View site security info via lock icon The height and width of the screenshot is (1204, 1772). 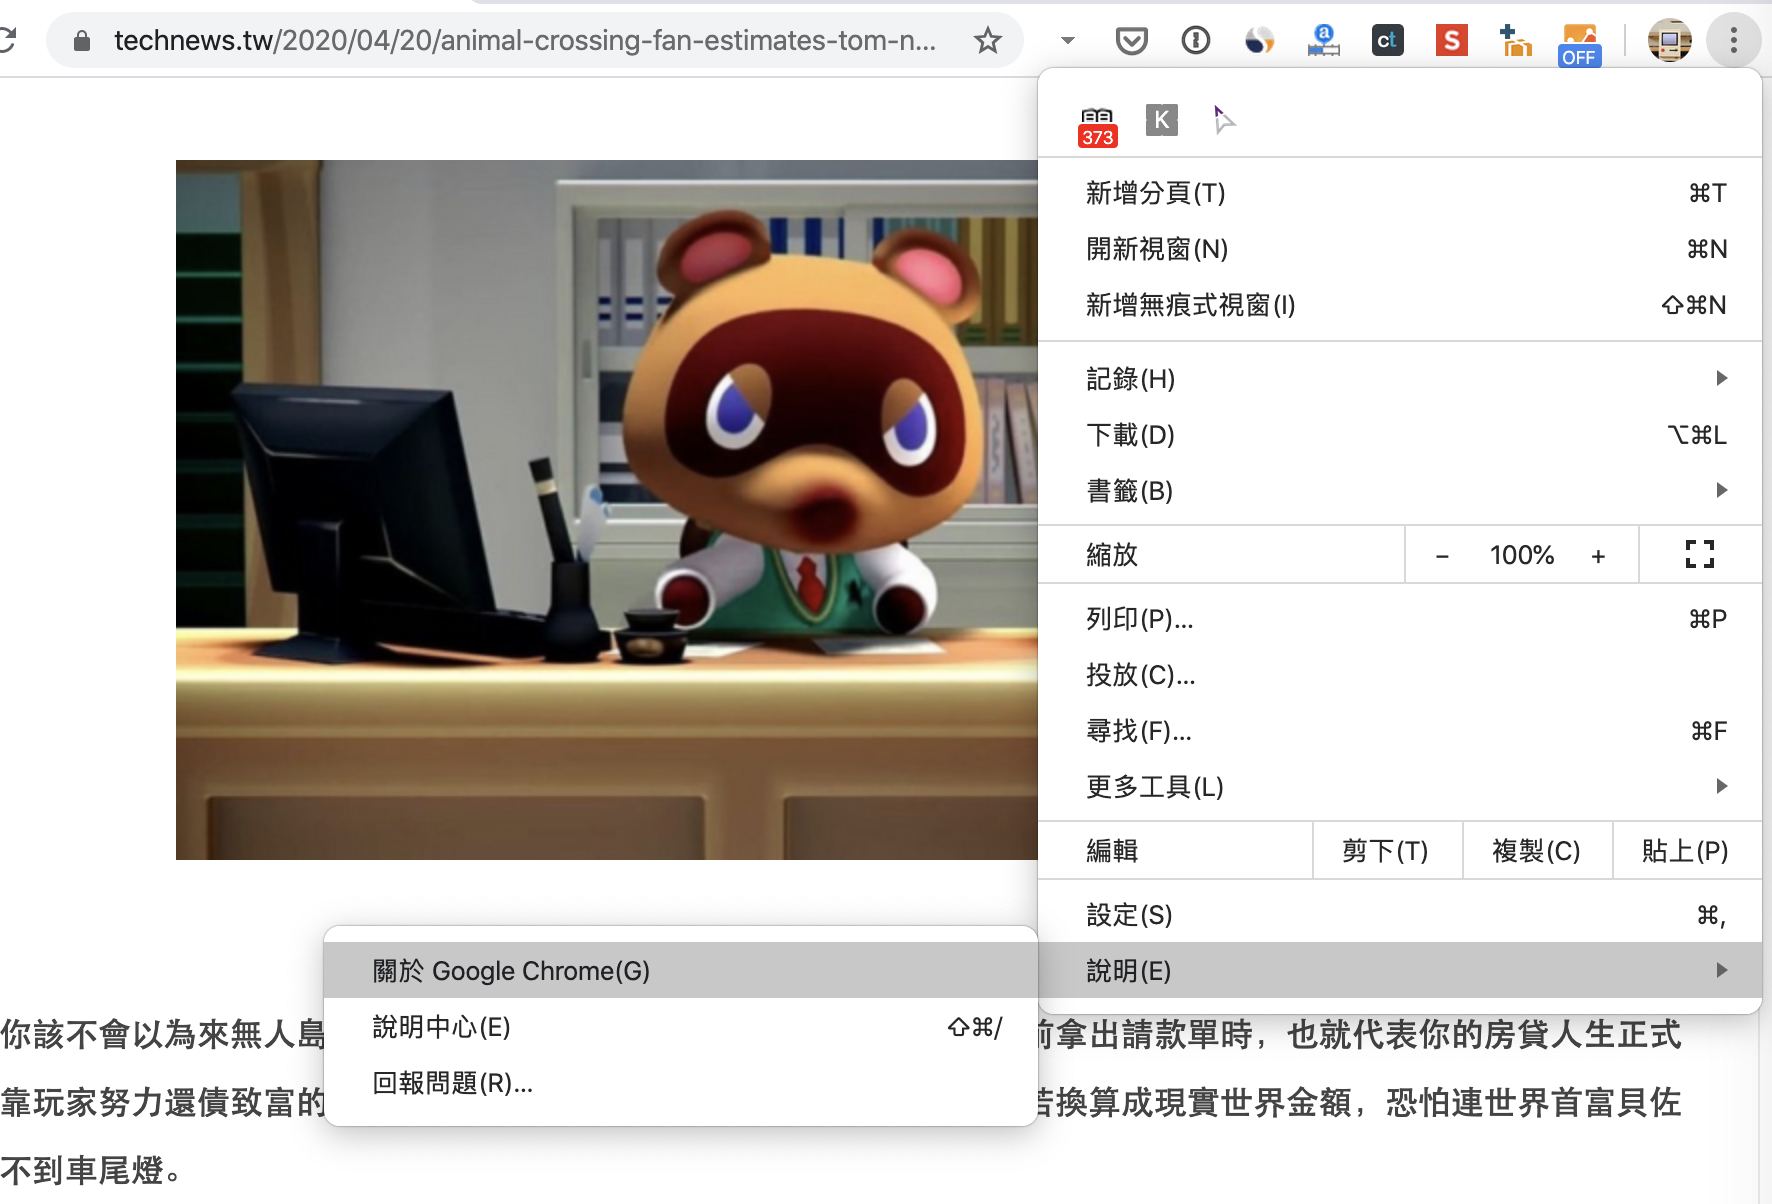click(82, 41)
